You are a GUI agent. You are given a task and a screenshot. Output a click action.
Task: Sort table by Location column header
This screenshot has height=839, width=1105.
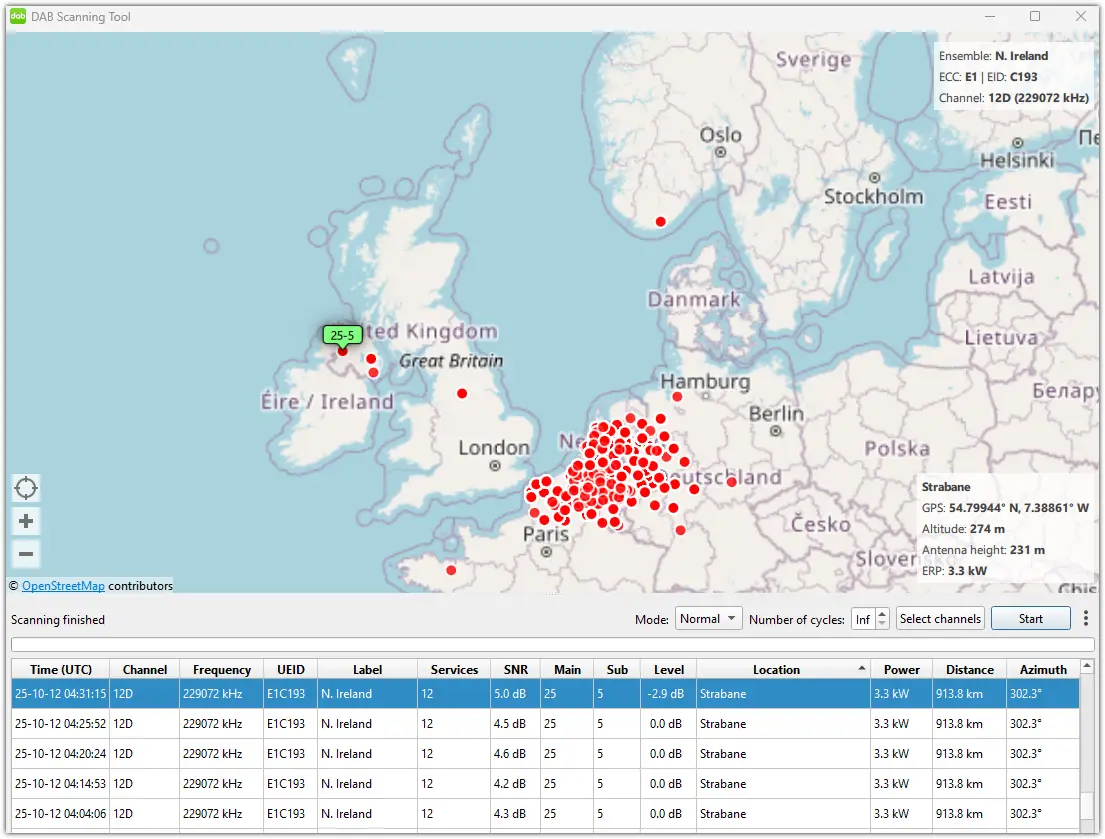click(x=776, y=670)
